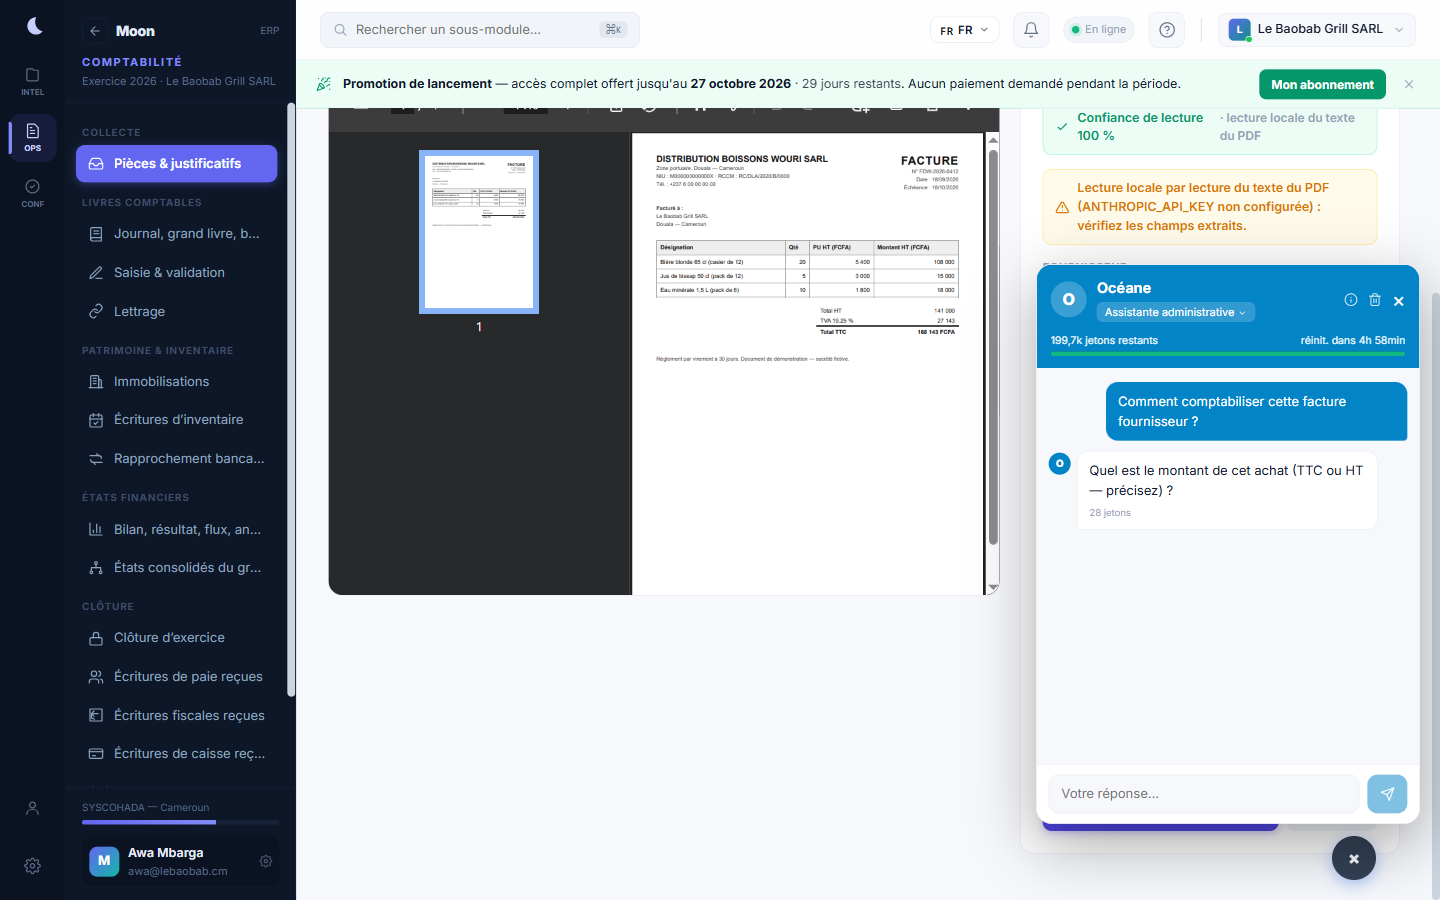Click the Mon abonnement button
The width and height of the screenshot is (1440, 900).
(1322, 85)
